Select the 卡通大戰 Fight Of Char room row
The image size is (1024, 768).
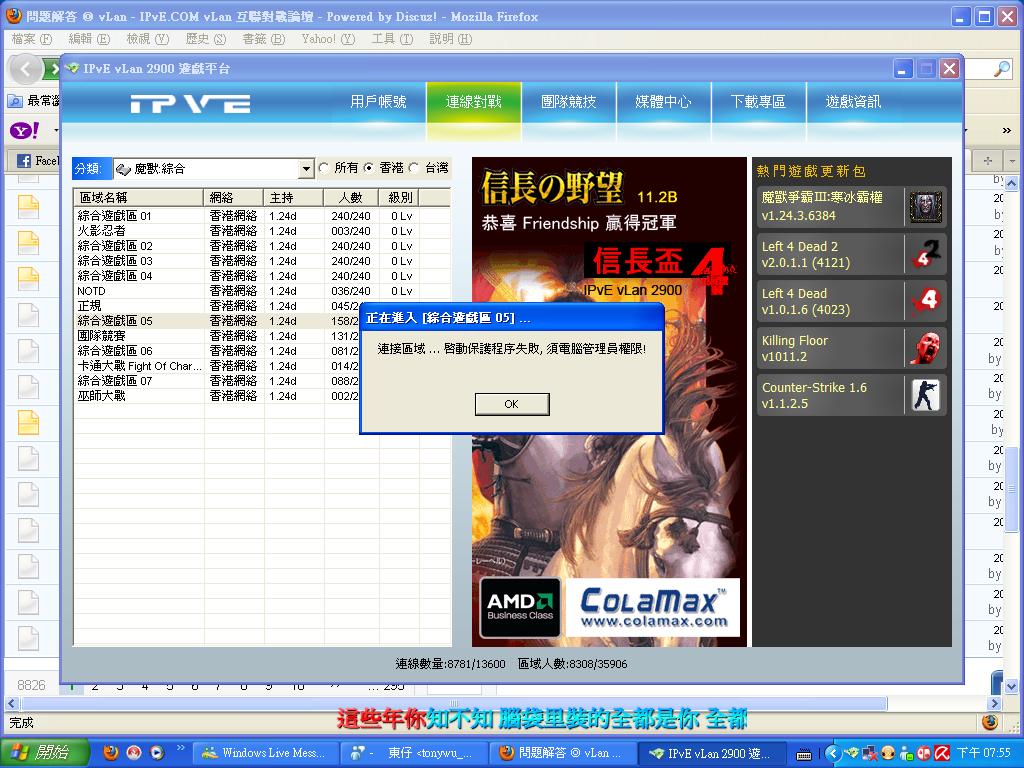click(x=217, y=366)
